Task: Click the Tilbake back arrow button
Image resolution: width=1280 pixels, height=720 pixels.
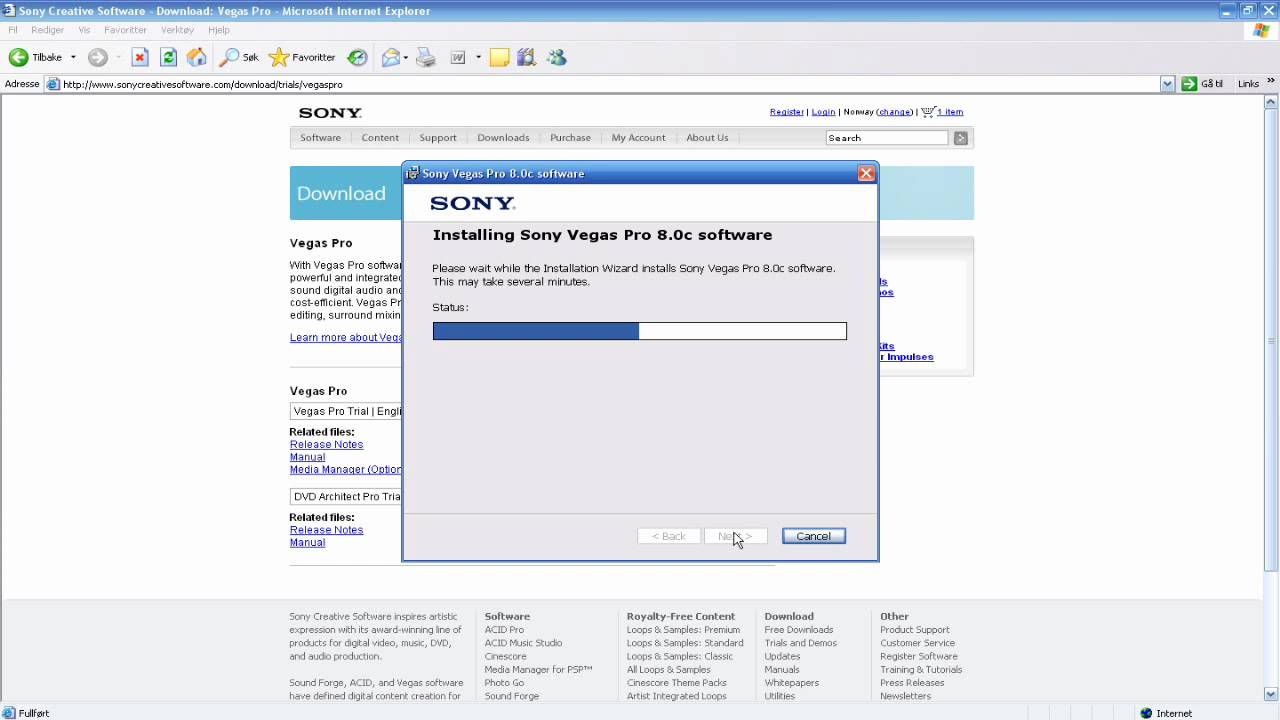Action: tap(35, 57)
